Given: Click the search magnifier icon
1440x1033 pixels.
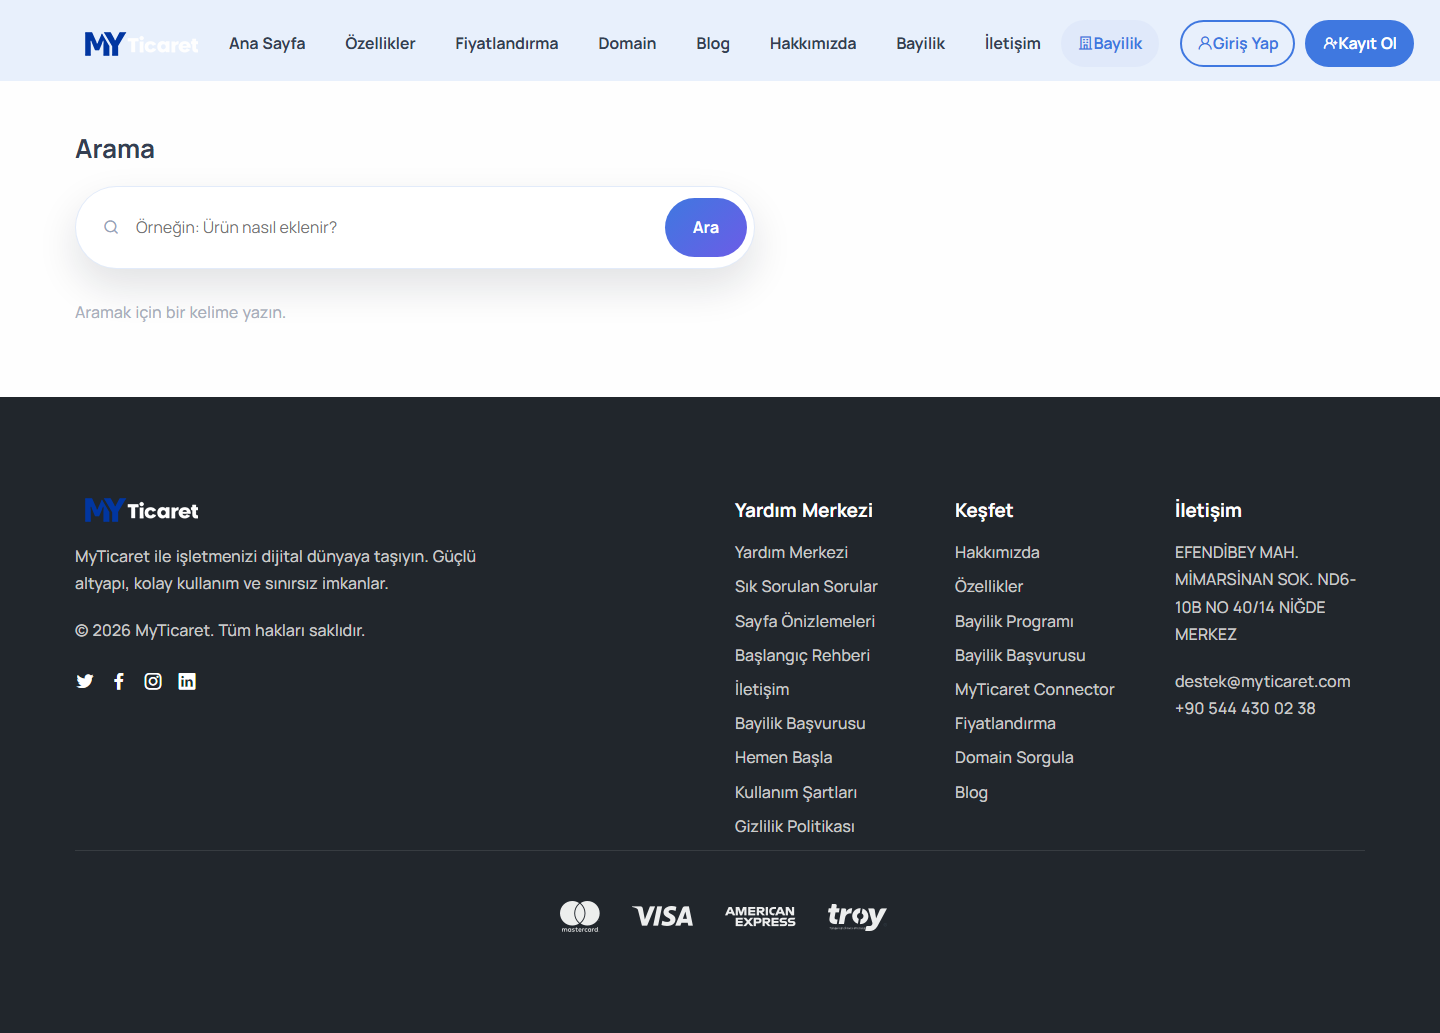Looking at the screenshot, I should (x=111, y=228).
